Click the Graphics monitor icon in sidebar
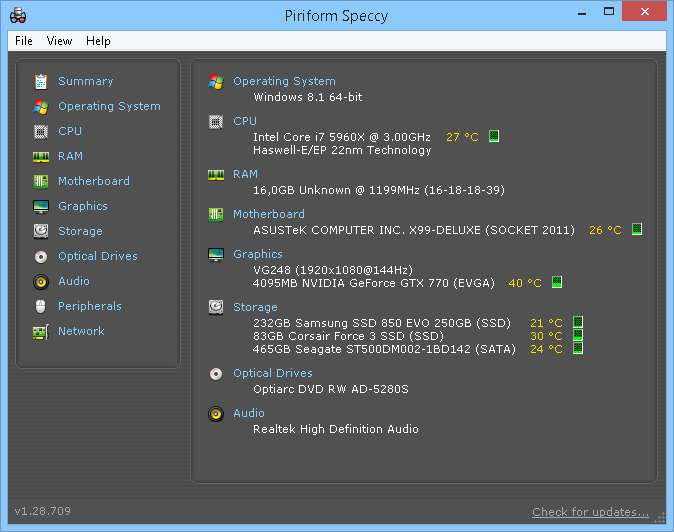 point(41,206)
